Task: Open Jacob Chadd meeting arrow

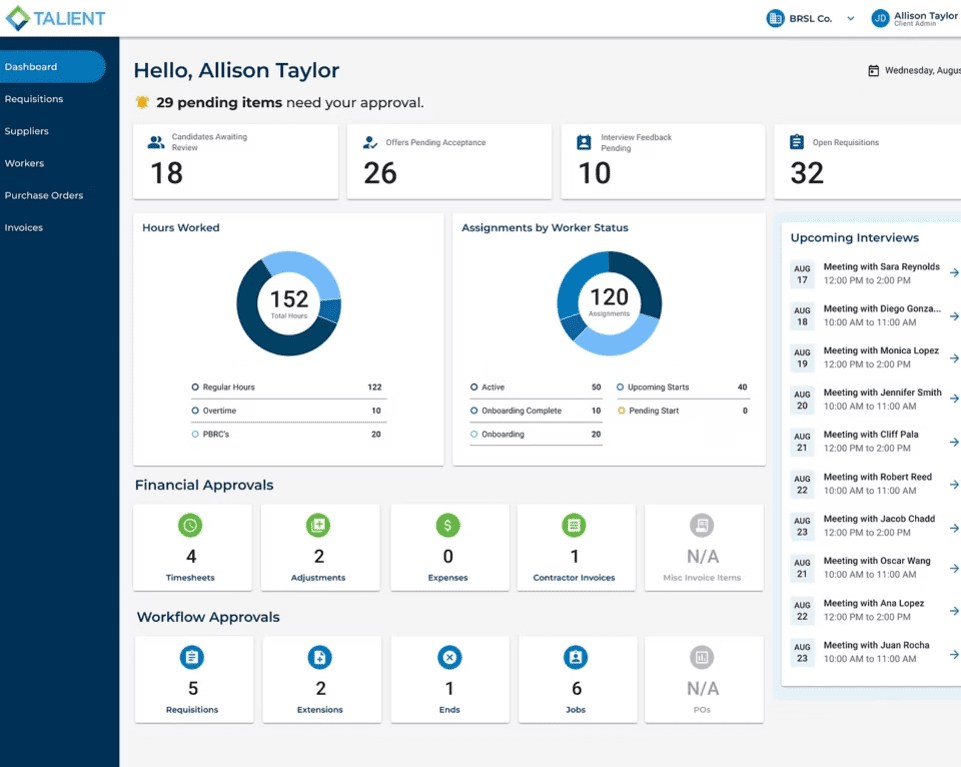Action: 954,528
